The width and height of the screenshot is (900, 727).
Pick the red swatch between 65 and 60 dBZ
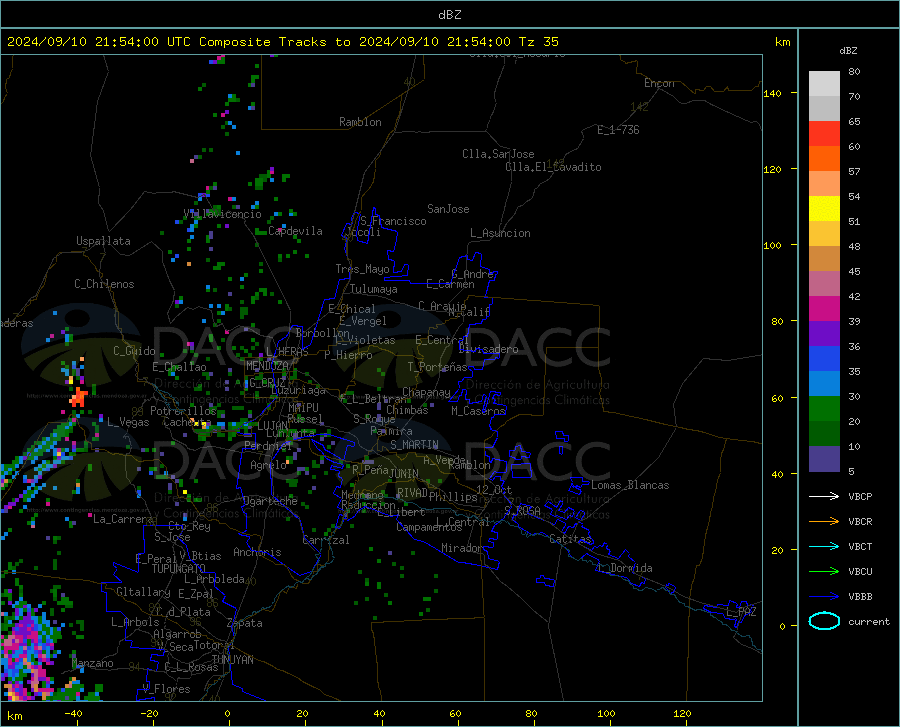pyautogui.click(x=824, y=134)
